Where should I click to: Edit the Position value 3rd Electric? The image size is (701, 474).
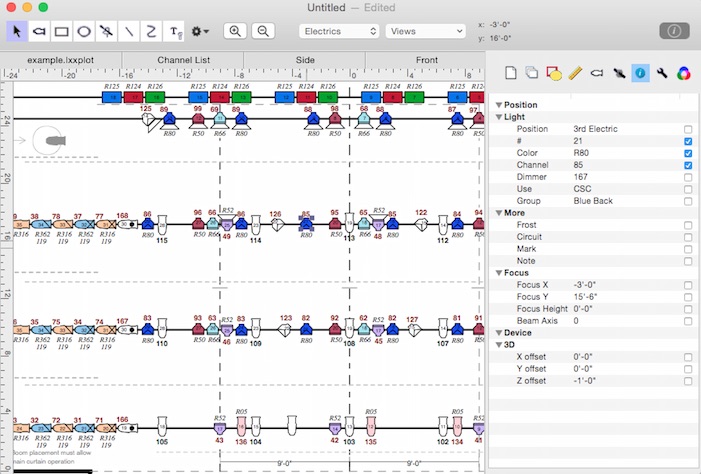(x=595, y=129)
